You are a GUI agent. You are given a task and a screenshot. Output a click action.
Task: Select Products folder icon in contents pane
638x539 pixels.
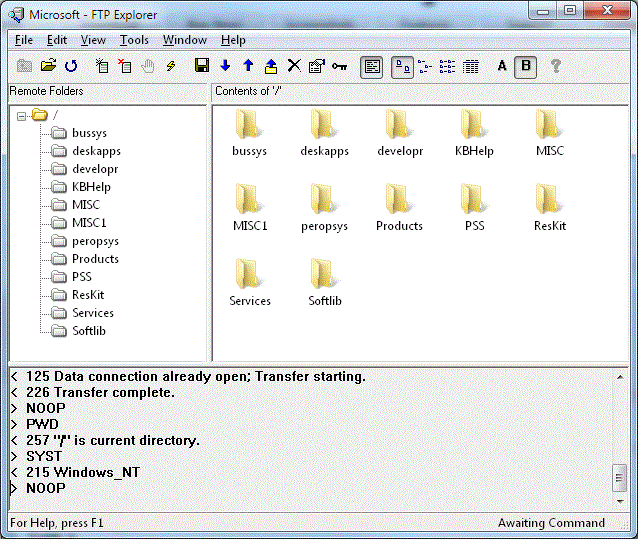[x=400, y=199]
